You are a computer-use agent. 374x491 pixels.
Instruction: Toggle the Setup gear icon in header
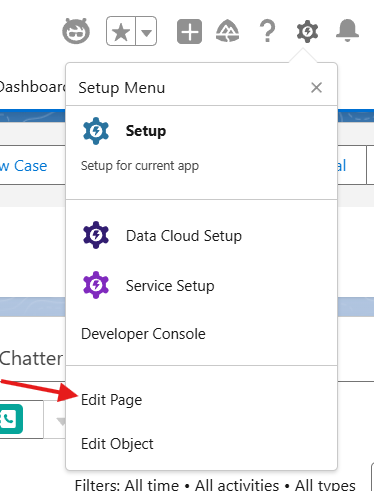307,31
